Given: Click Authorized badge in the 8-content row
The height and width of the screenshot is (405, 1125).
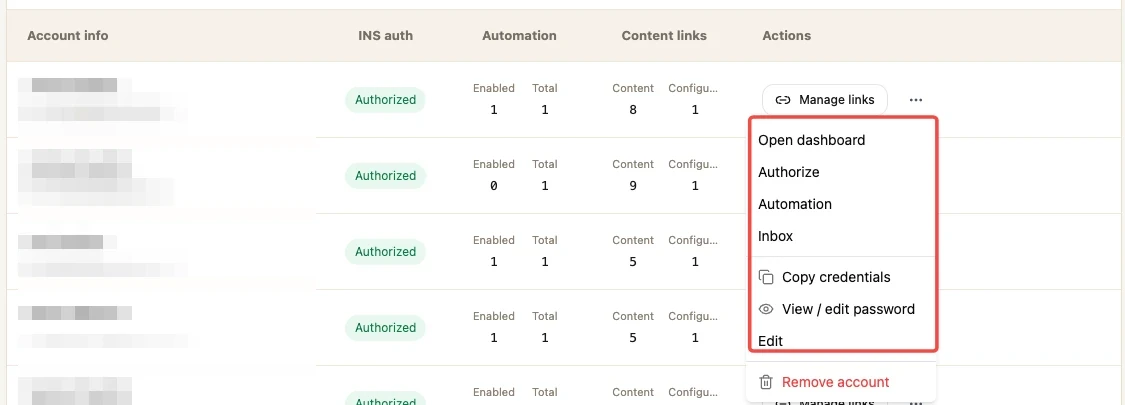Looking at the screenshot, I should (385, 100).
